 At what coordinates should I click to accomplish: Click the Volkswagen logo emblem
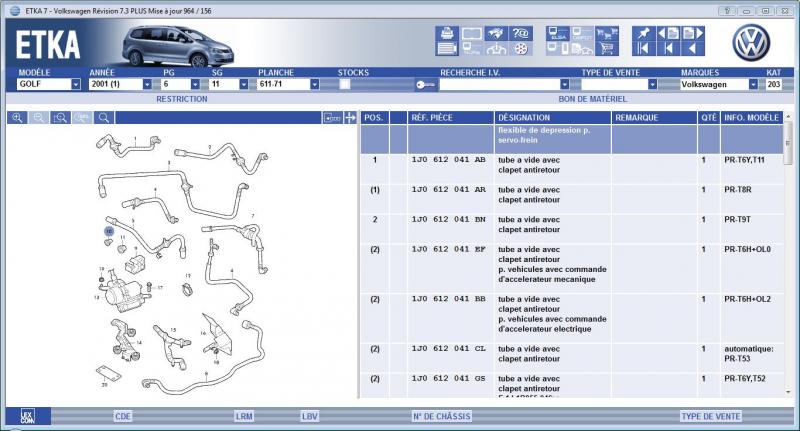[x=751, y=43]
